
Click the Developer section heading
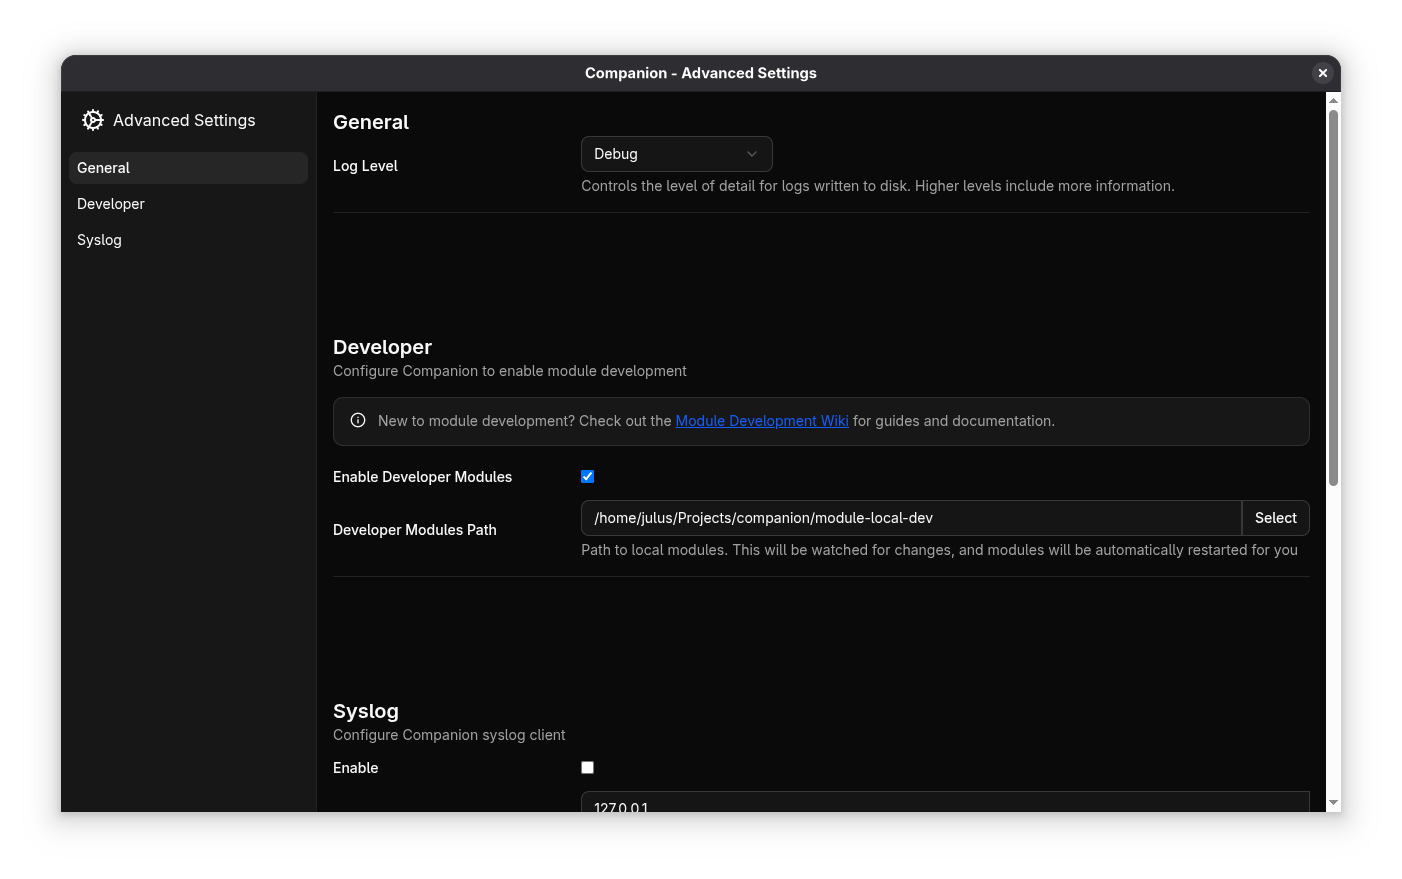point(382,347)
